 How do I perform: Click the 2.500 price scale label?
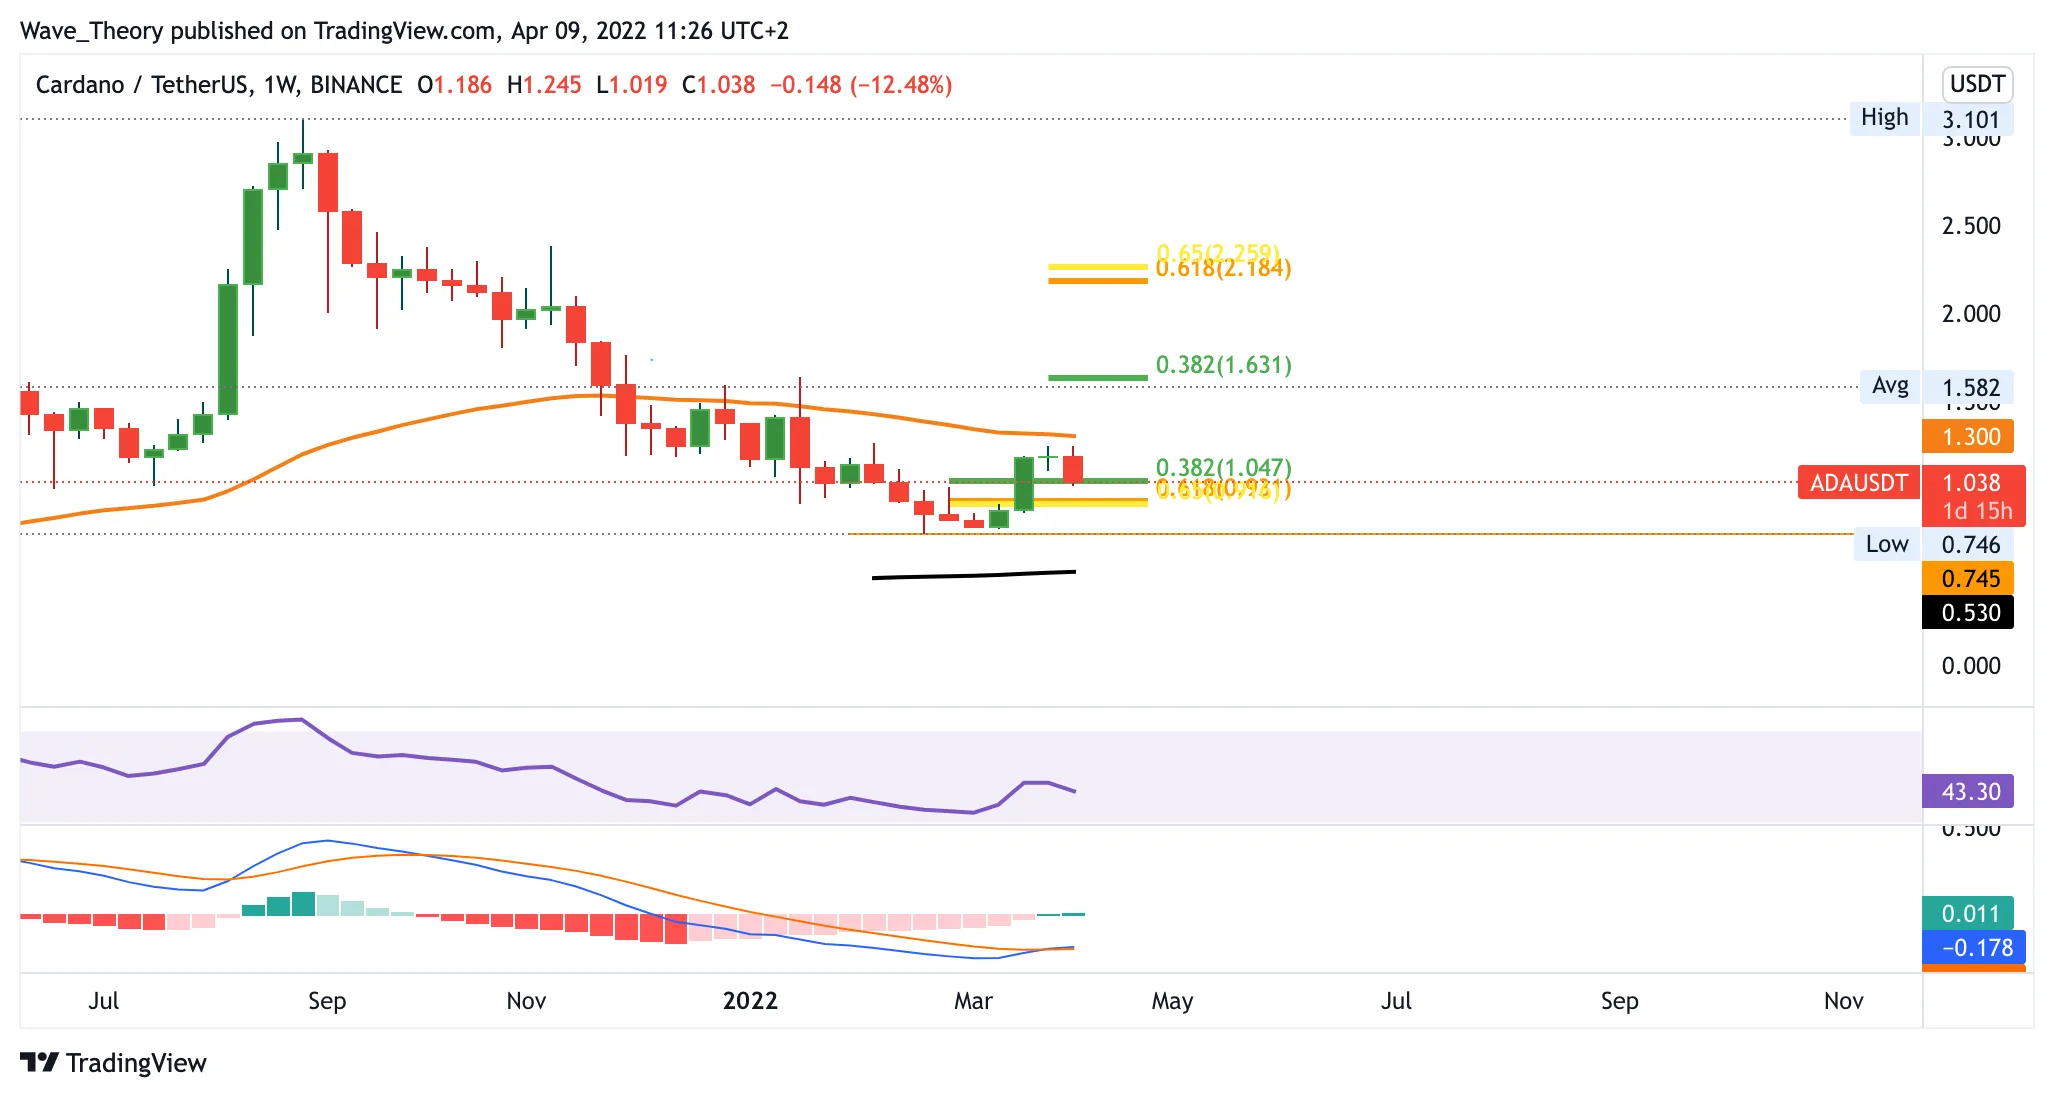pos(1971,225)
